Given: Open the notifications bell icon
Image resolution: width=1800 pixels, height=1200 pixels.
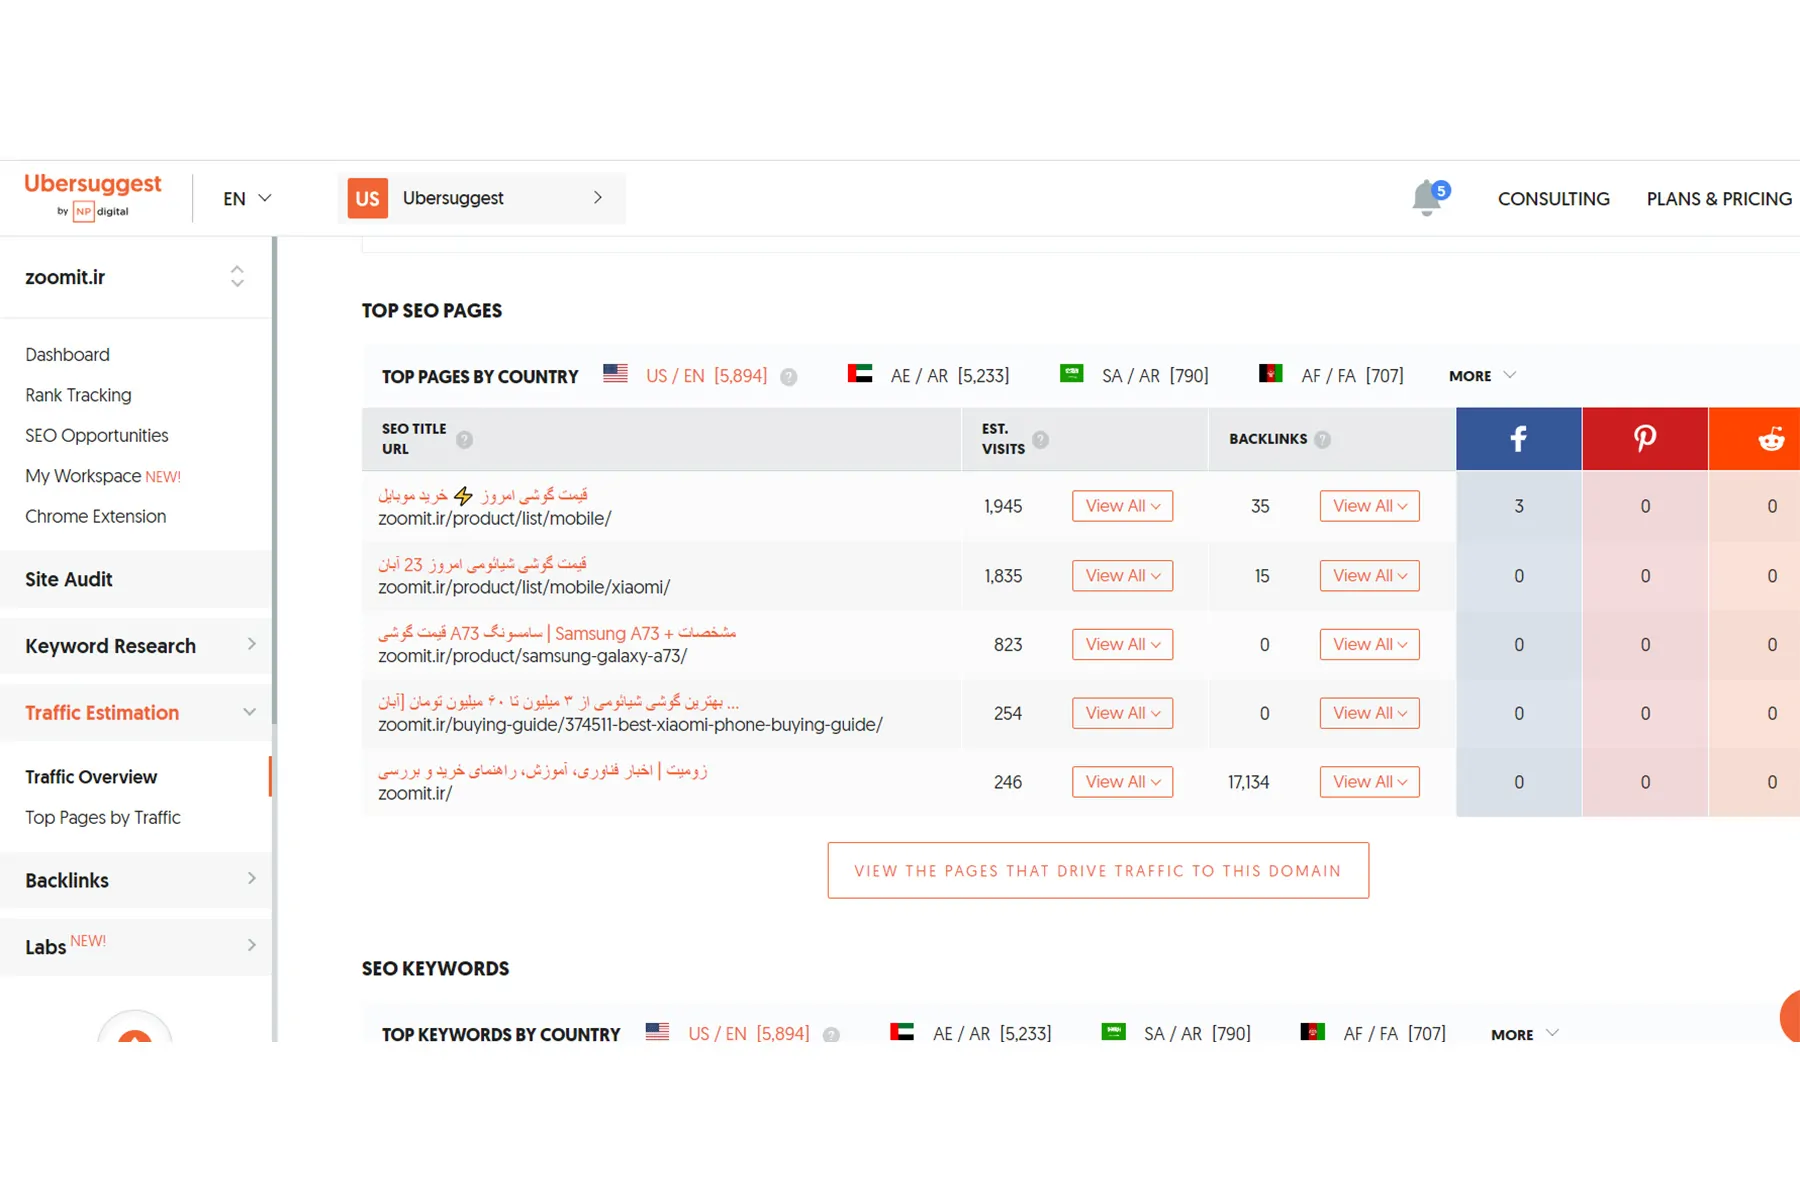Looking at the screenshot, I should (1427, 198).
